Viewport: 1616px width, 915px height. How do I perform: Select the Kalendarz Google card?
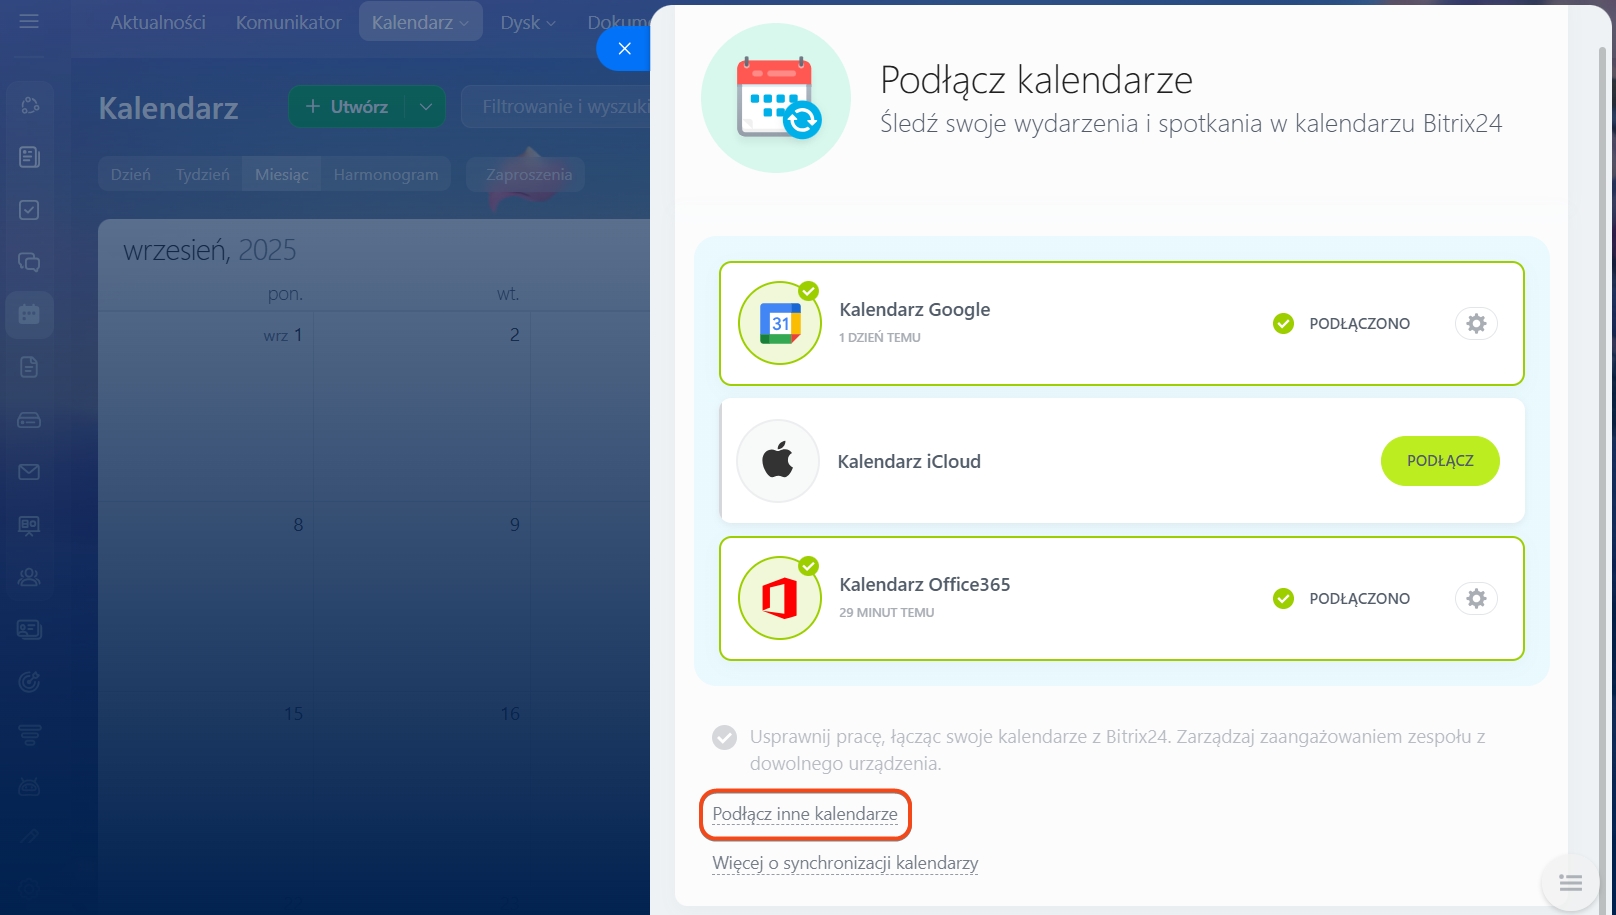[1040, 324]
